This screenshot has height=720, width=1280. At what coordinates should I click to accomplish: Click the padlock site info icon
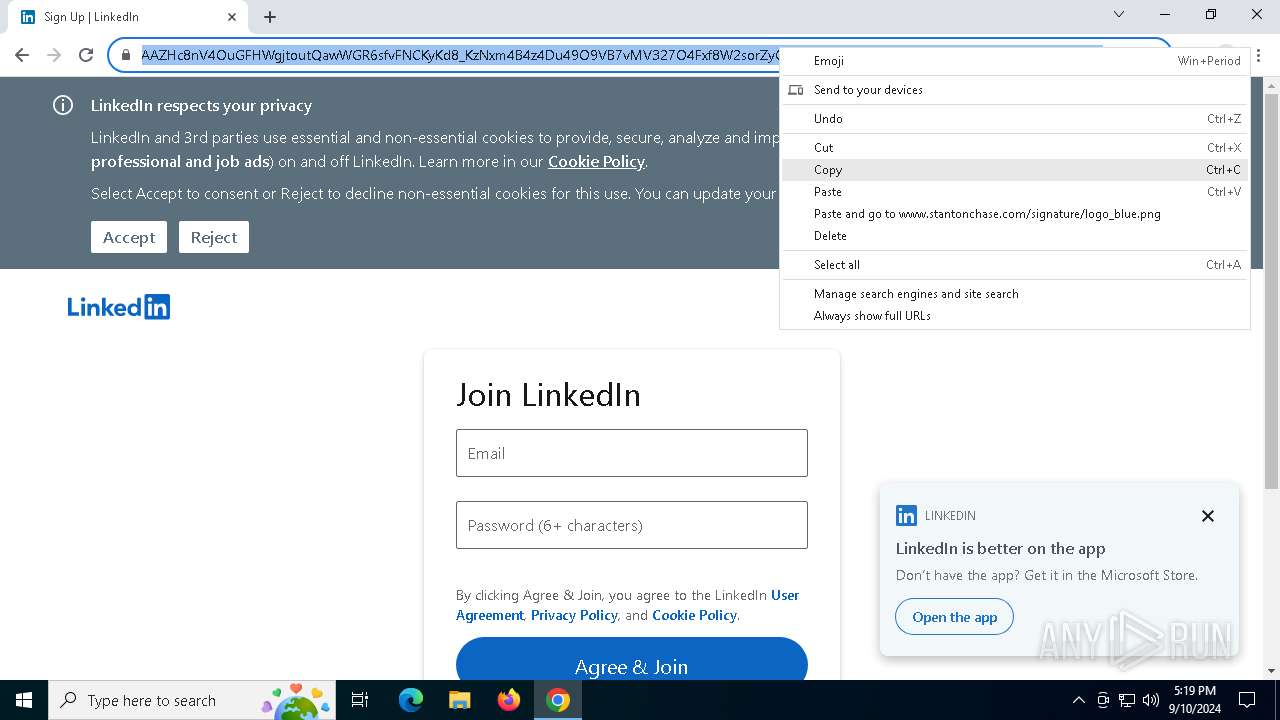tap(125, 55)
